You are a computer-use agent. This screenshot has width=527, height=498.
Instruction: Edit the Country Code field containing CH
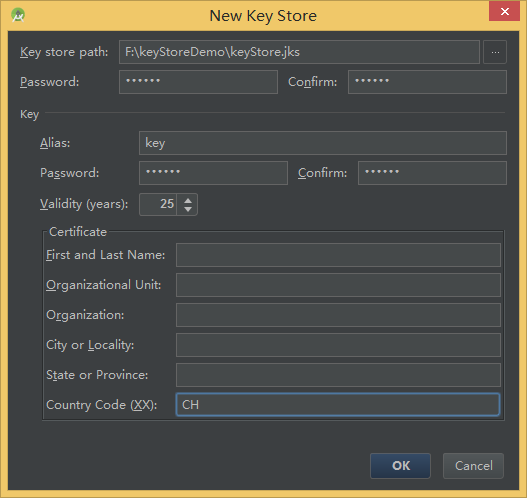click(338, 405)
